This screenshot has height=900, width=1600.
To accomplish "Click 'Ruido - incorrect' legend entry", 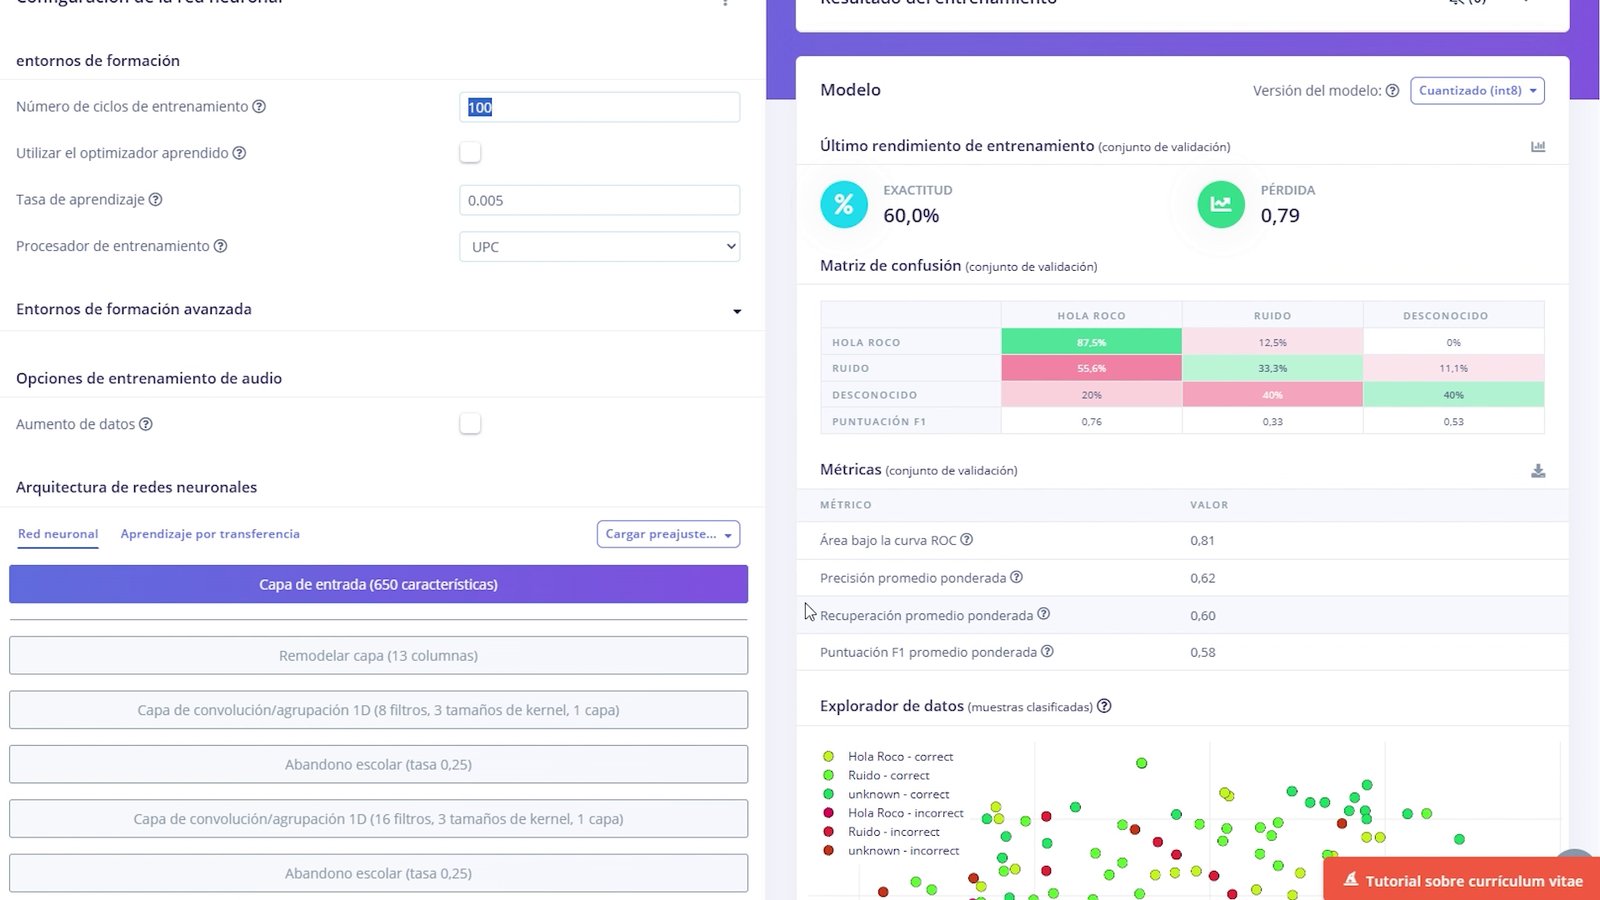I will (x=881, y=832).
